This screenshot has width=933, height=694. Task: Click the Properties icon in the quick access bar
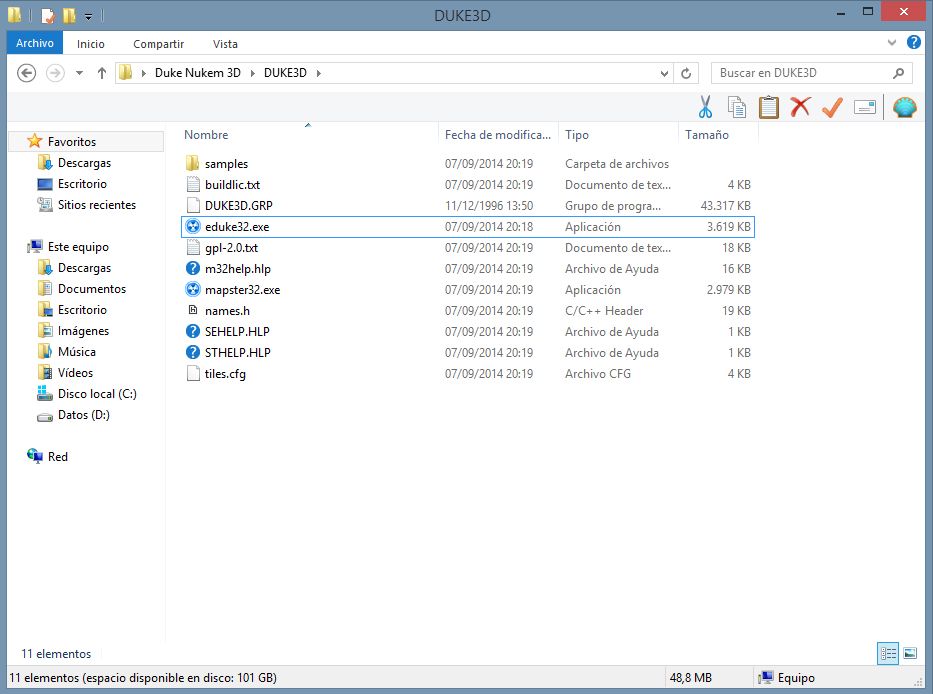(48, 15)
